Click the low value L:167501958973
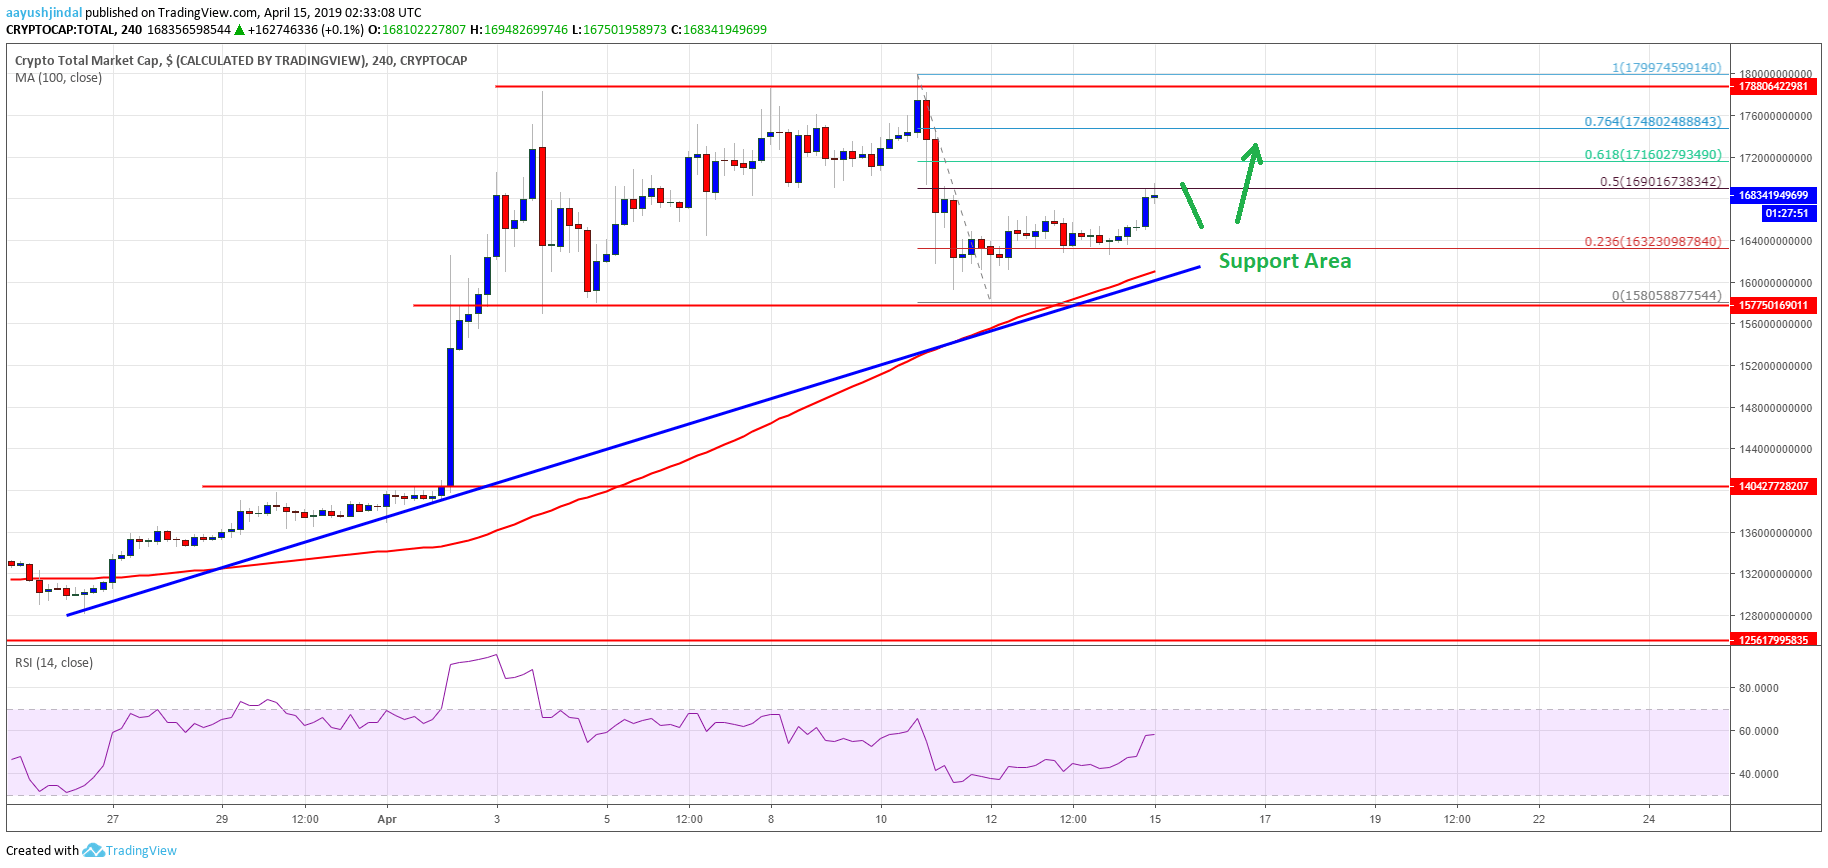 (619, 30)
